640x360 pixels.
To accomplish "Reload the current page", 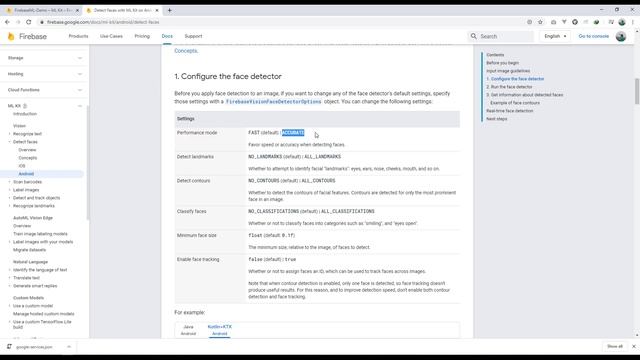I will point(29,22).
